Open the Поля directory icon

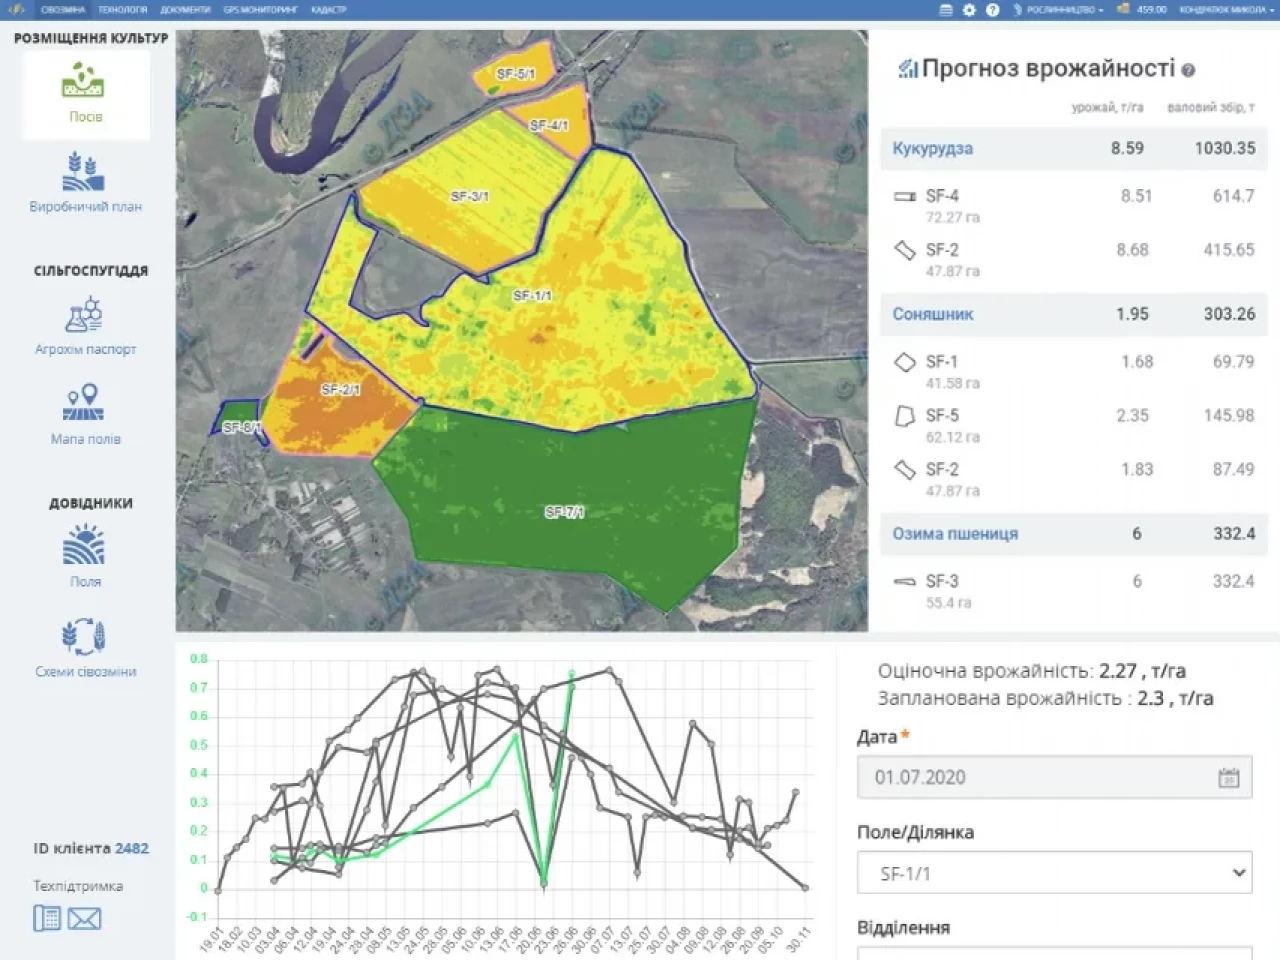85,555
